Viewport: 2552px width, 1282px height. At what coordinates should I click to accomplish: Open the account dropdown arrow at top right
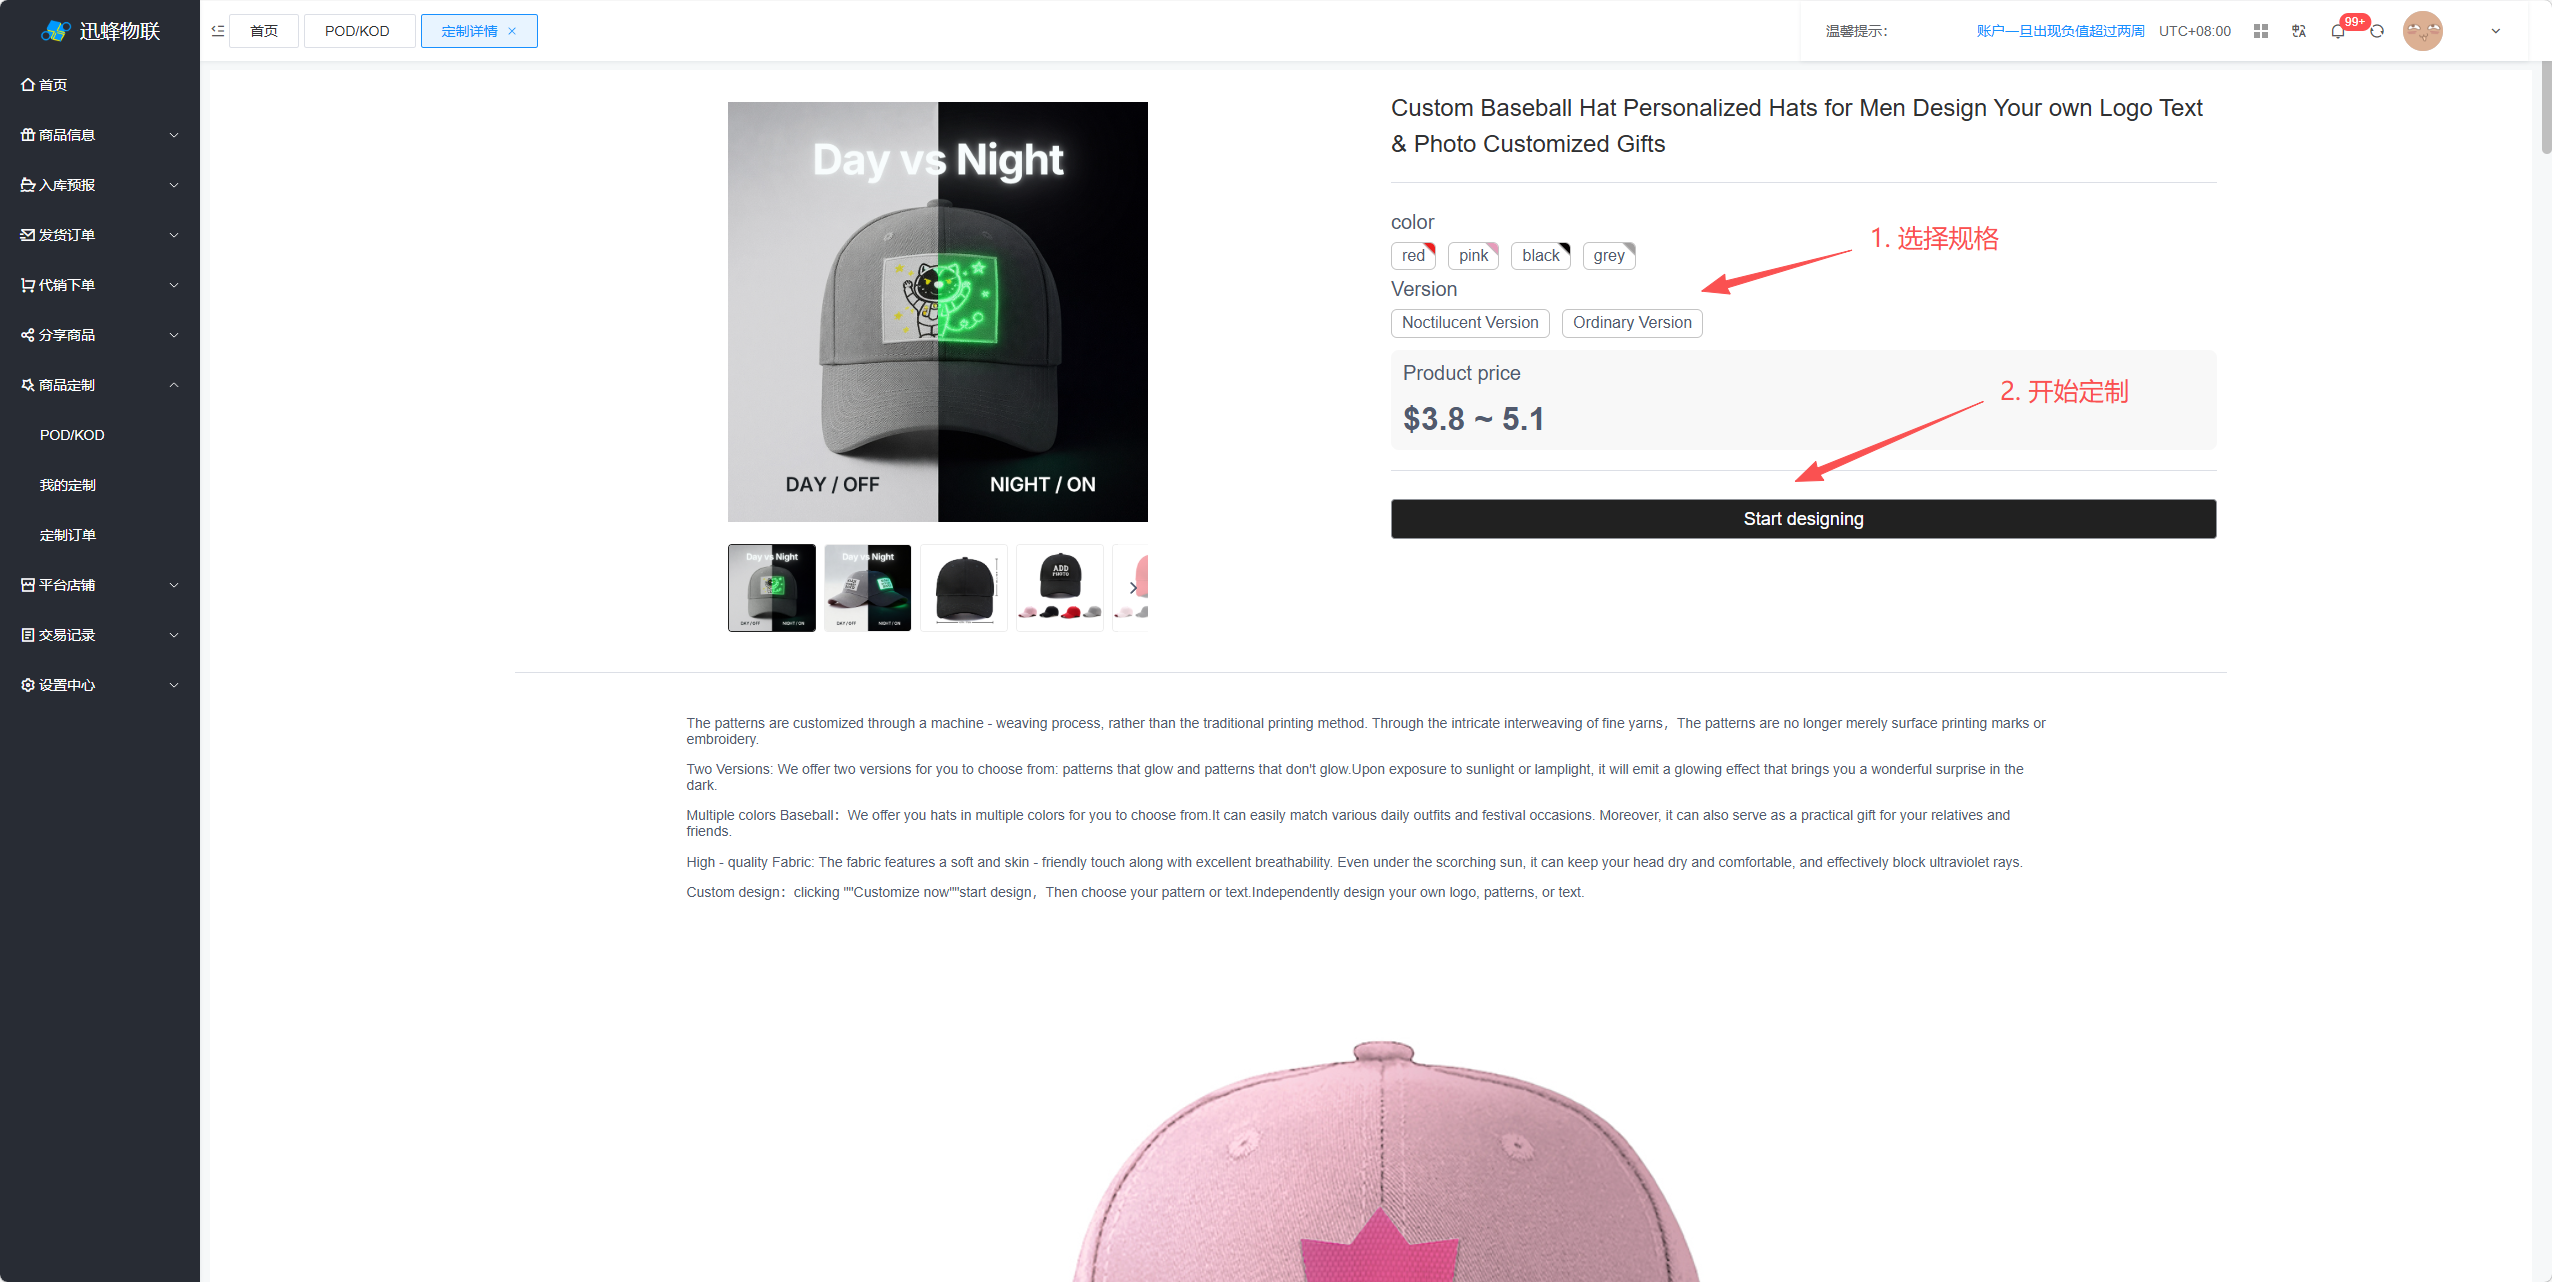click(x=2495, y=31)
